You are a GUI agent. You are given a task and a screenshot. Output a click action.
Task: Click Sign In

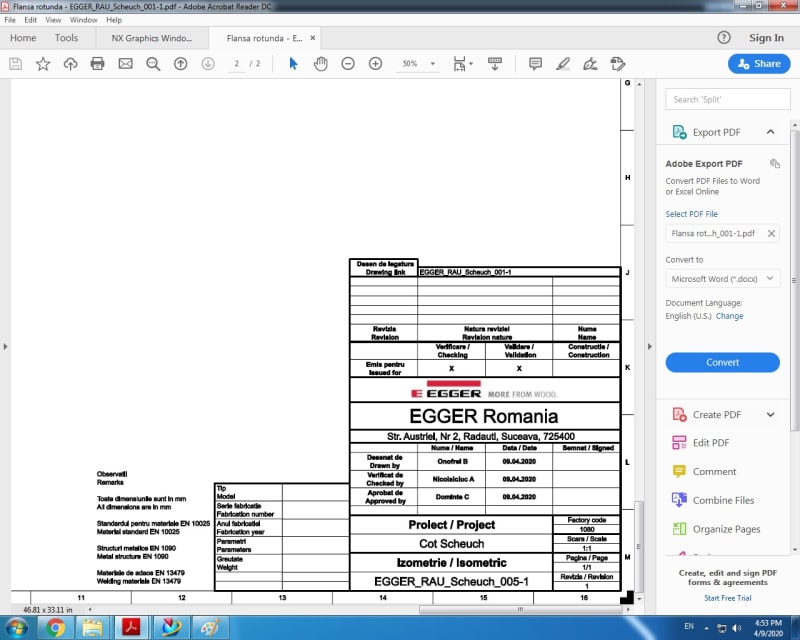coord(766,38)
